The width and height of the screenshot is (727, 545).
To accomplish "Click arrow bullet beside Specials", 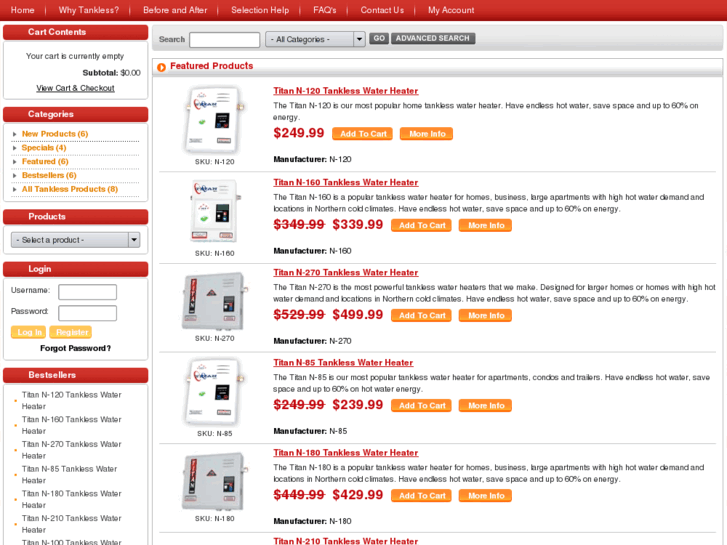I will point(14,148).
